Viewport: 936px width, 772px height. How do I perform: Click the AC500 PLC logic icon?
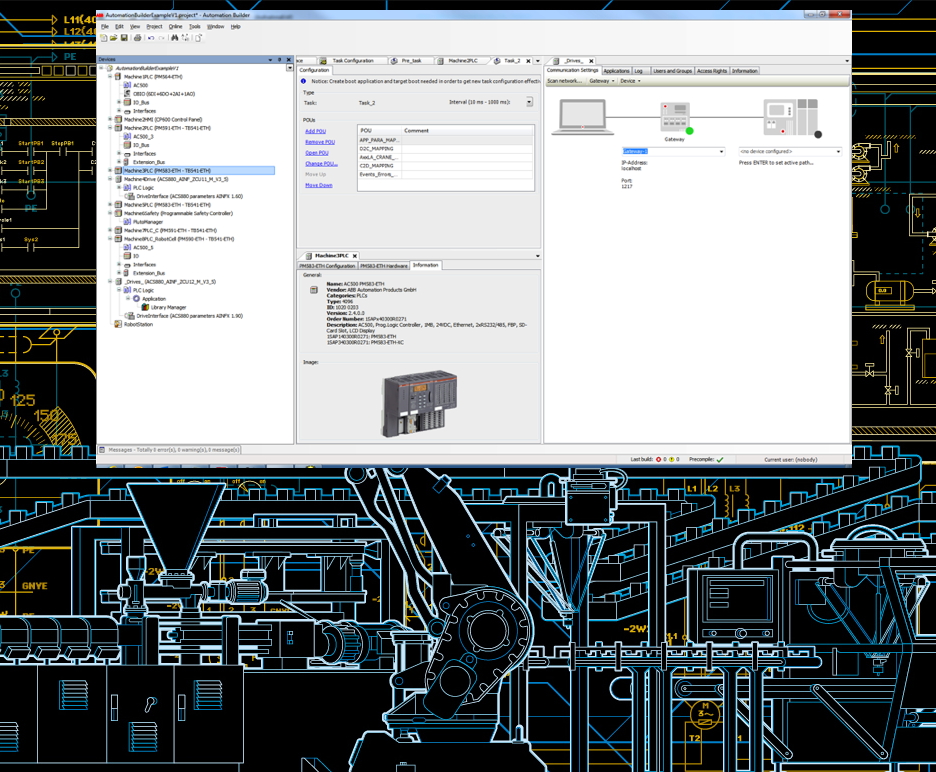pos(127,85)
